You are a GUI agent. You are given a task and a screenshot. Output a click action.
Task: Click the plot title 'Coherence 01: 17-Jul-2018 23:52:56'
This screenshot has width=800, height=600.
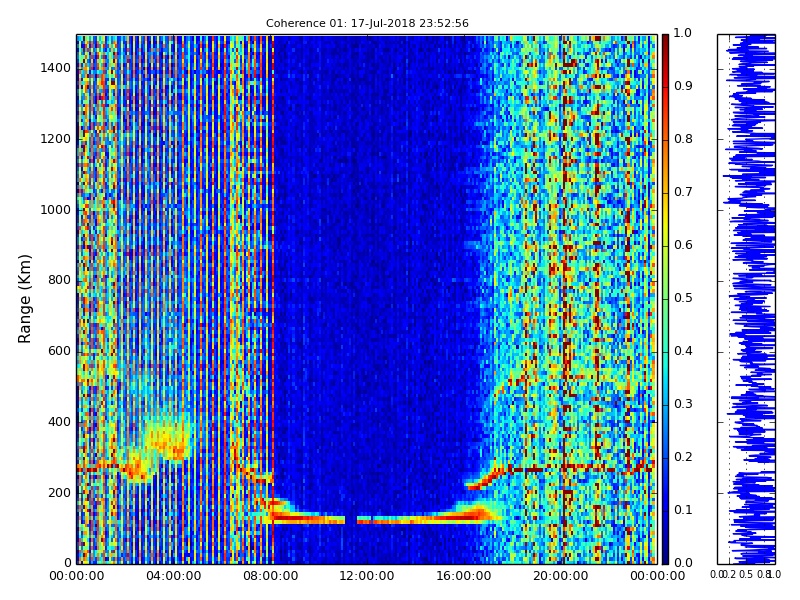click(x=367, y=23)
